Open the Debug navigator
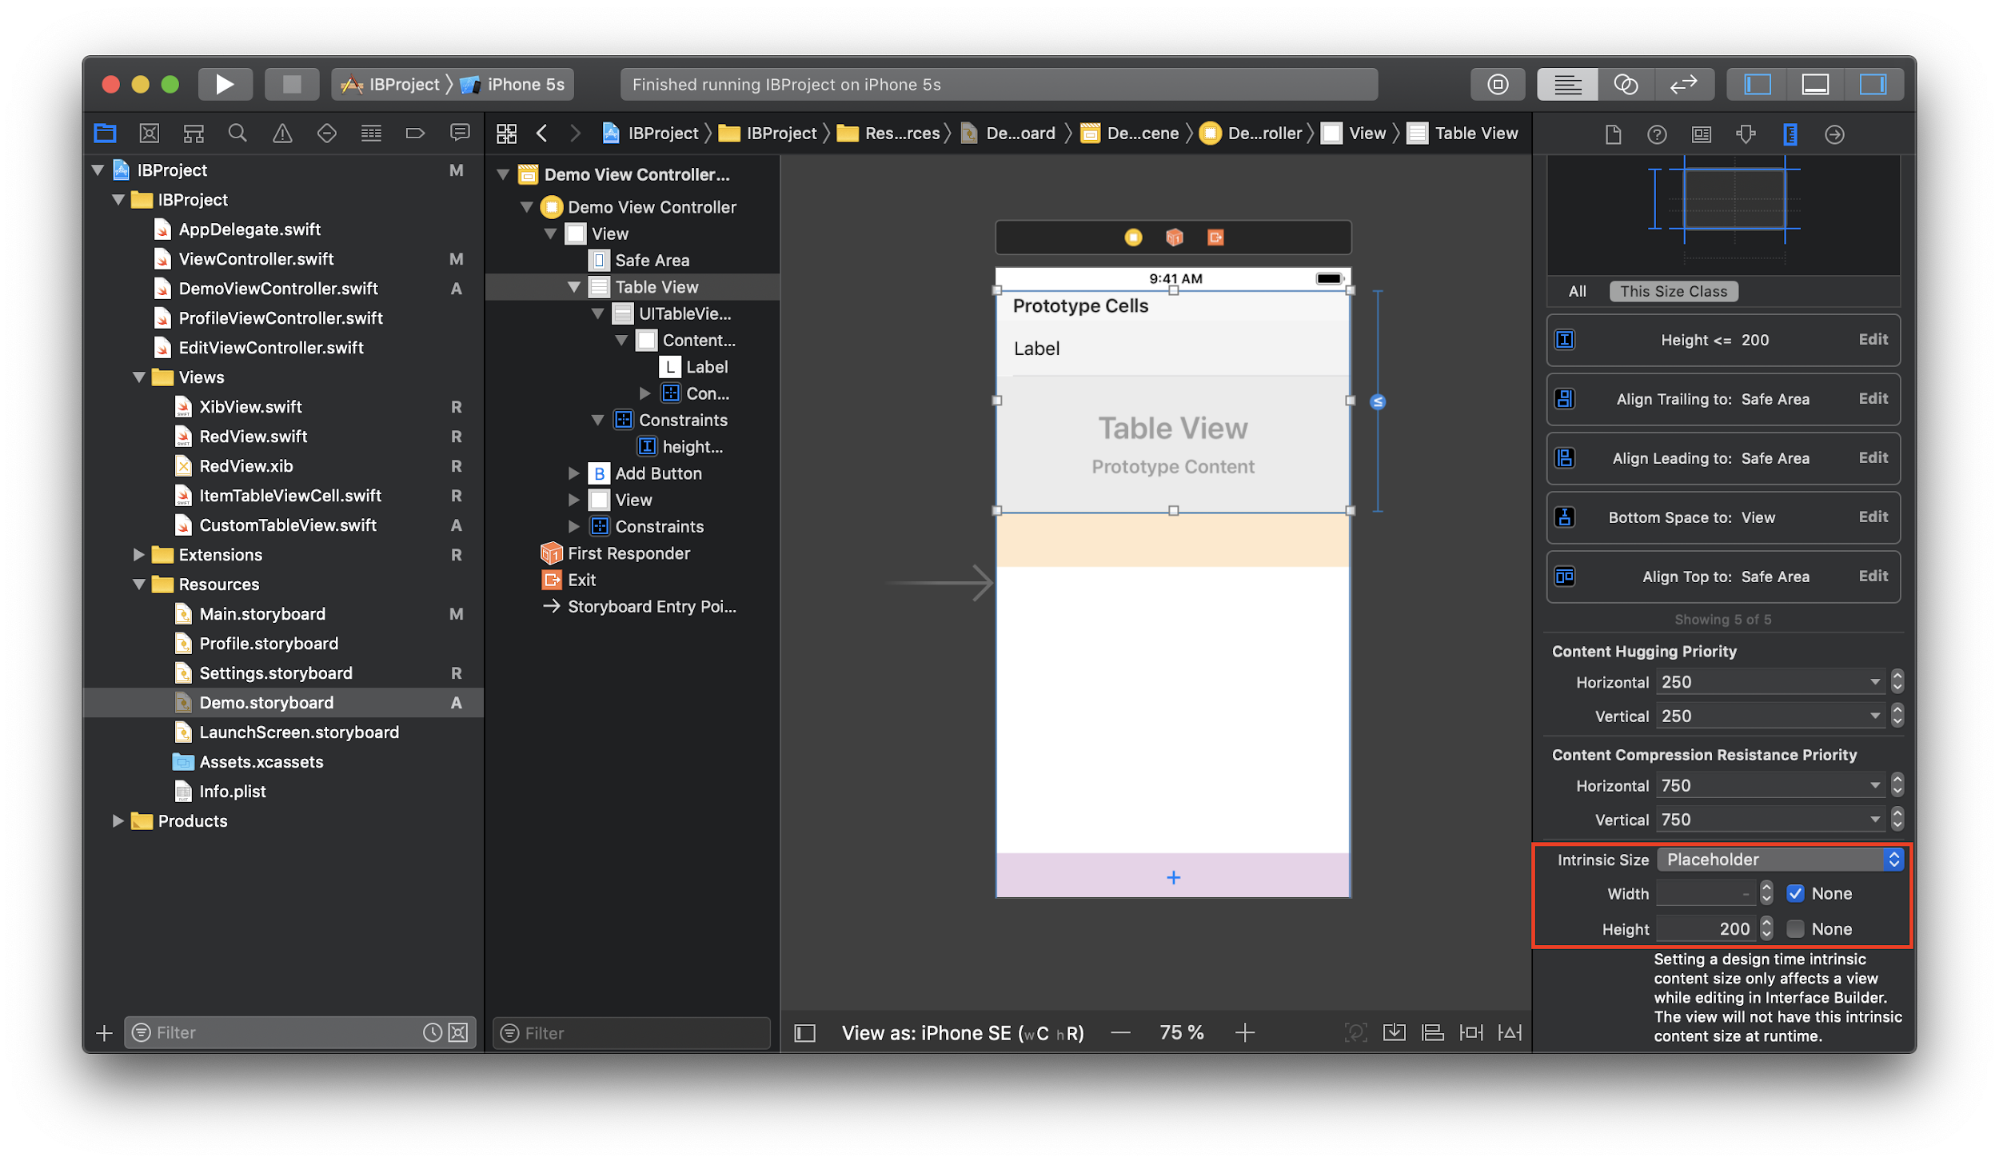 371,133
